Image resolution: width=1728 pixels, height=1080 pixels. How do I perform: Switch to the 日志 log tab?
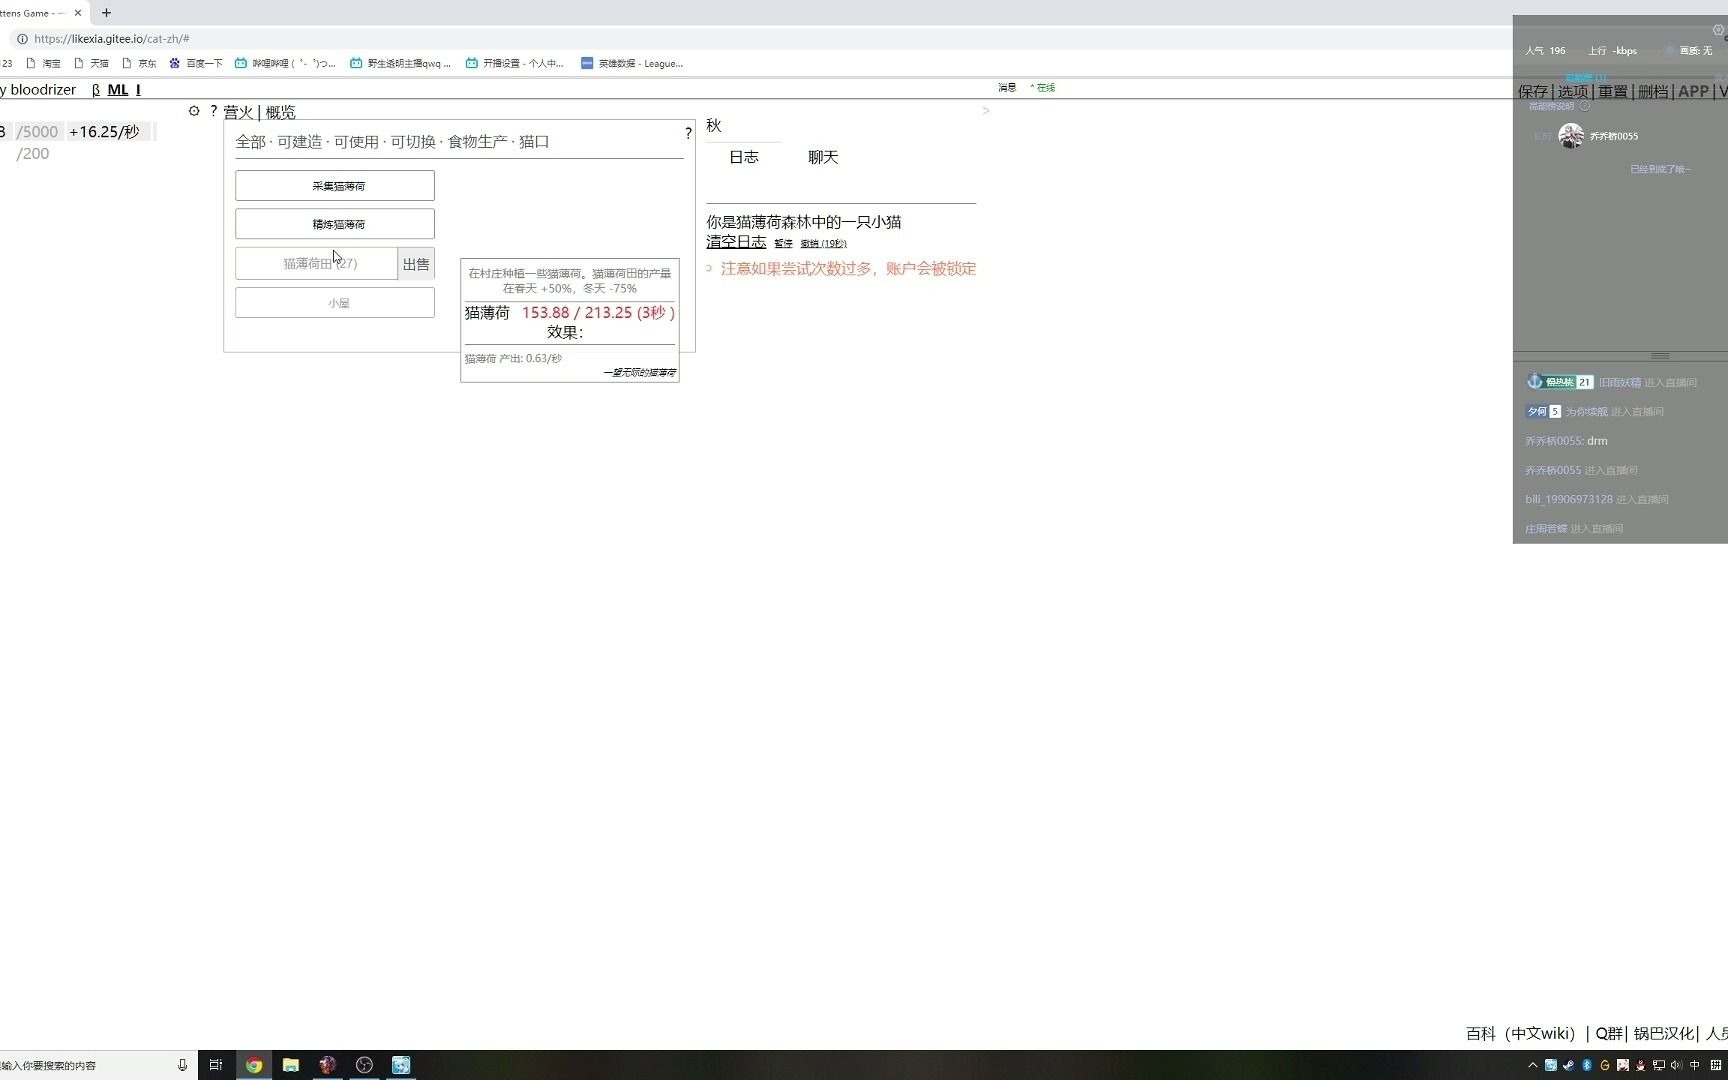tap(743, 157)
